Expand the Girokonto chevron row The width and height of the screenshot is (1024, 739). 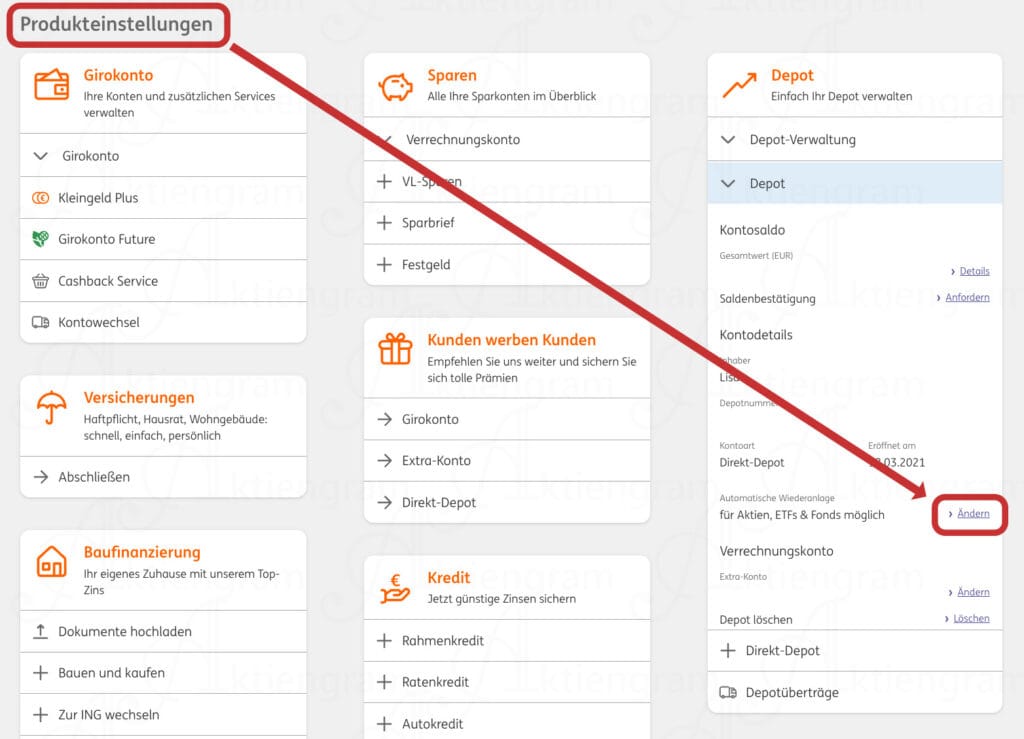[x=163, y=156]
